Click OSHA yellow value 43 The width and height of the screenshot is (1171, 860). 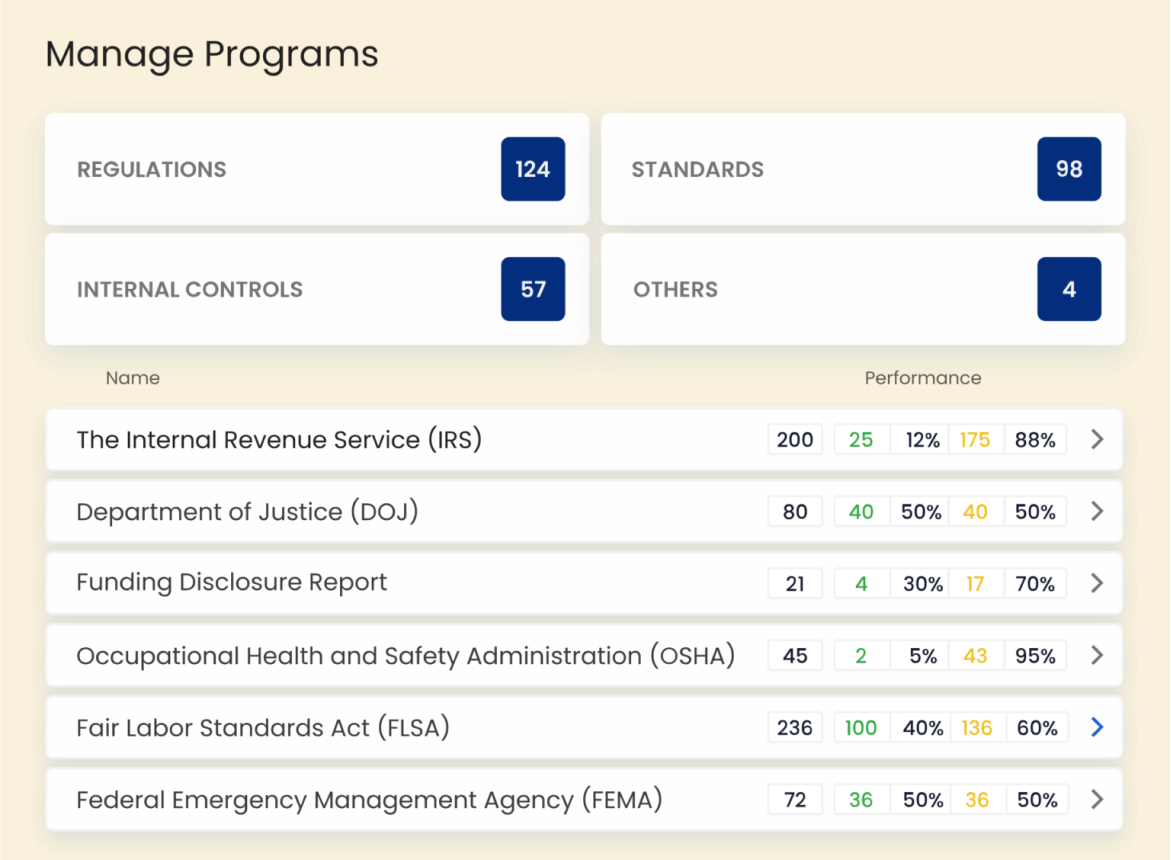point(975,655)
